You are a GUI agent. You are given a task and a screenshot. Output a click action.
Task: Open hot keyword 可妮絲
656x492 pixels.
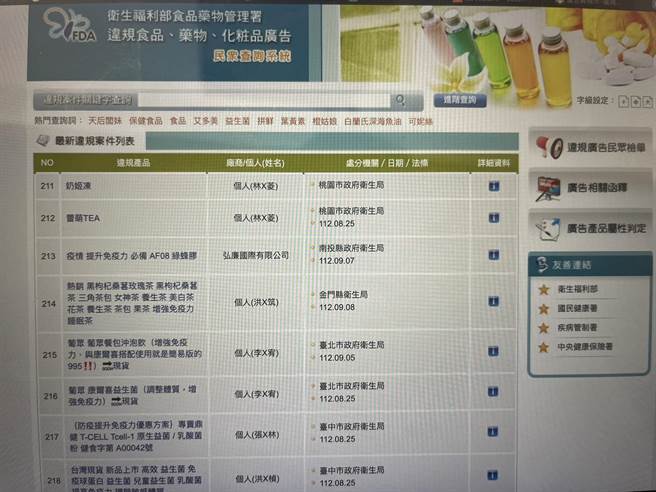(x=420, y=121)
